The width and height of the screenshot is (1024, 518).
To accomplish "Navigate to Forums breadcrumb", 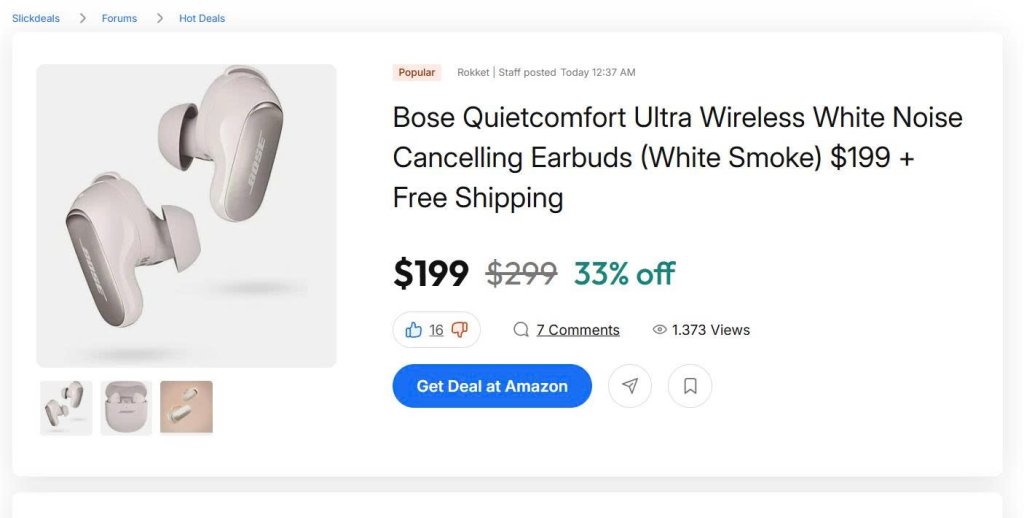I will [119, 18].
